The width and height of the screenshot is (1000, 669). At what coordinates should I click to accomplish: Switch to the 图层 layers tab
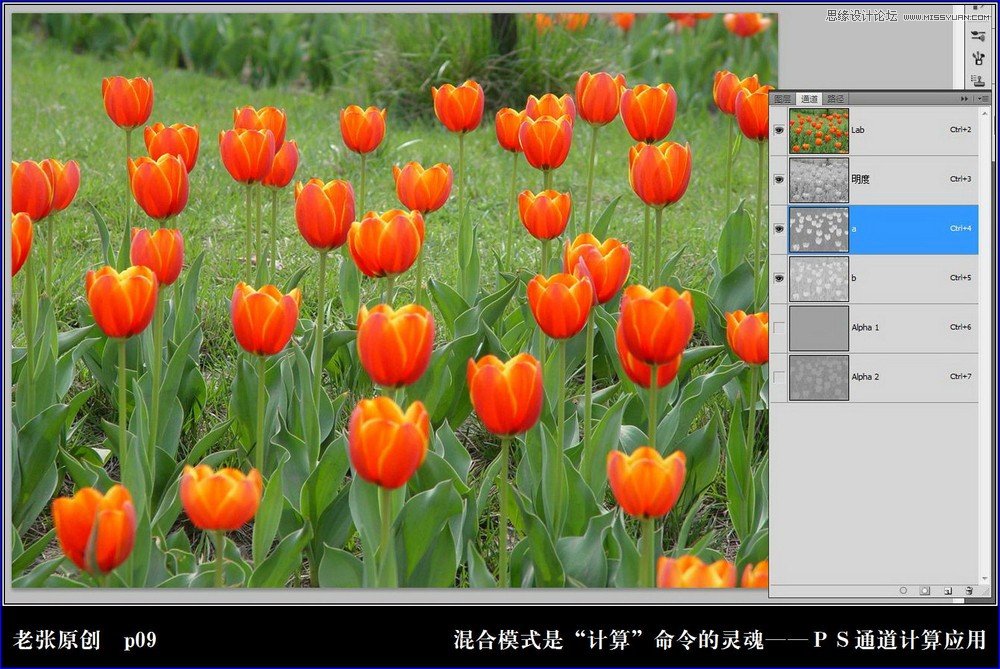[x=783, y=99]
